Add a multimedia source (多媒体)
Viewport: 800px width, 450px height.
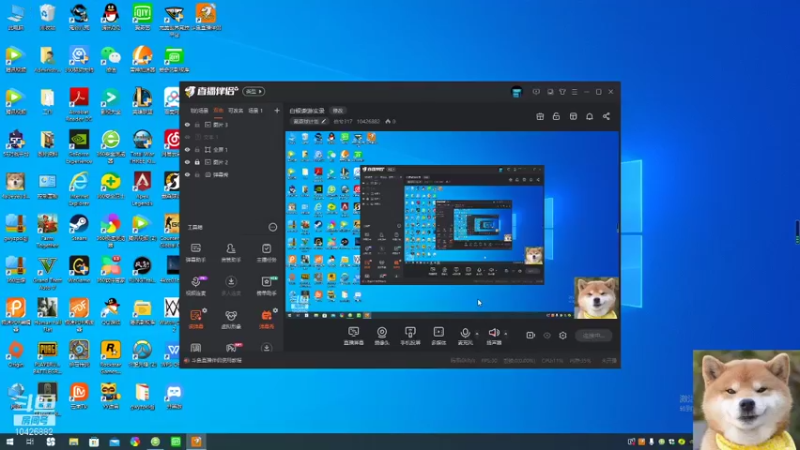pyautogui.click(x=439, y=336)
